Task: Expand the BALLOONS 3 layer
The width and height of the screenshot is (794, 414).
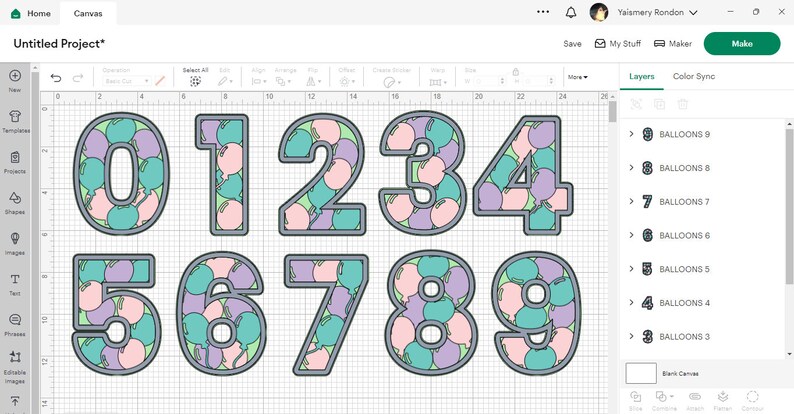Action: [631, 336]
